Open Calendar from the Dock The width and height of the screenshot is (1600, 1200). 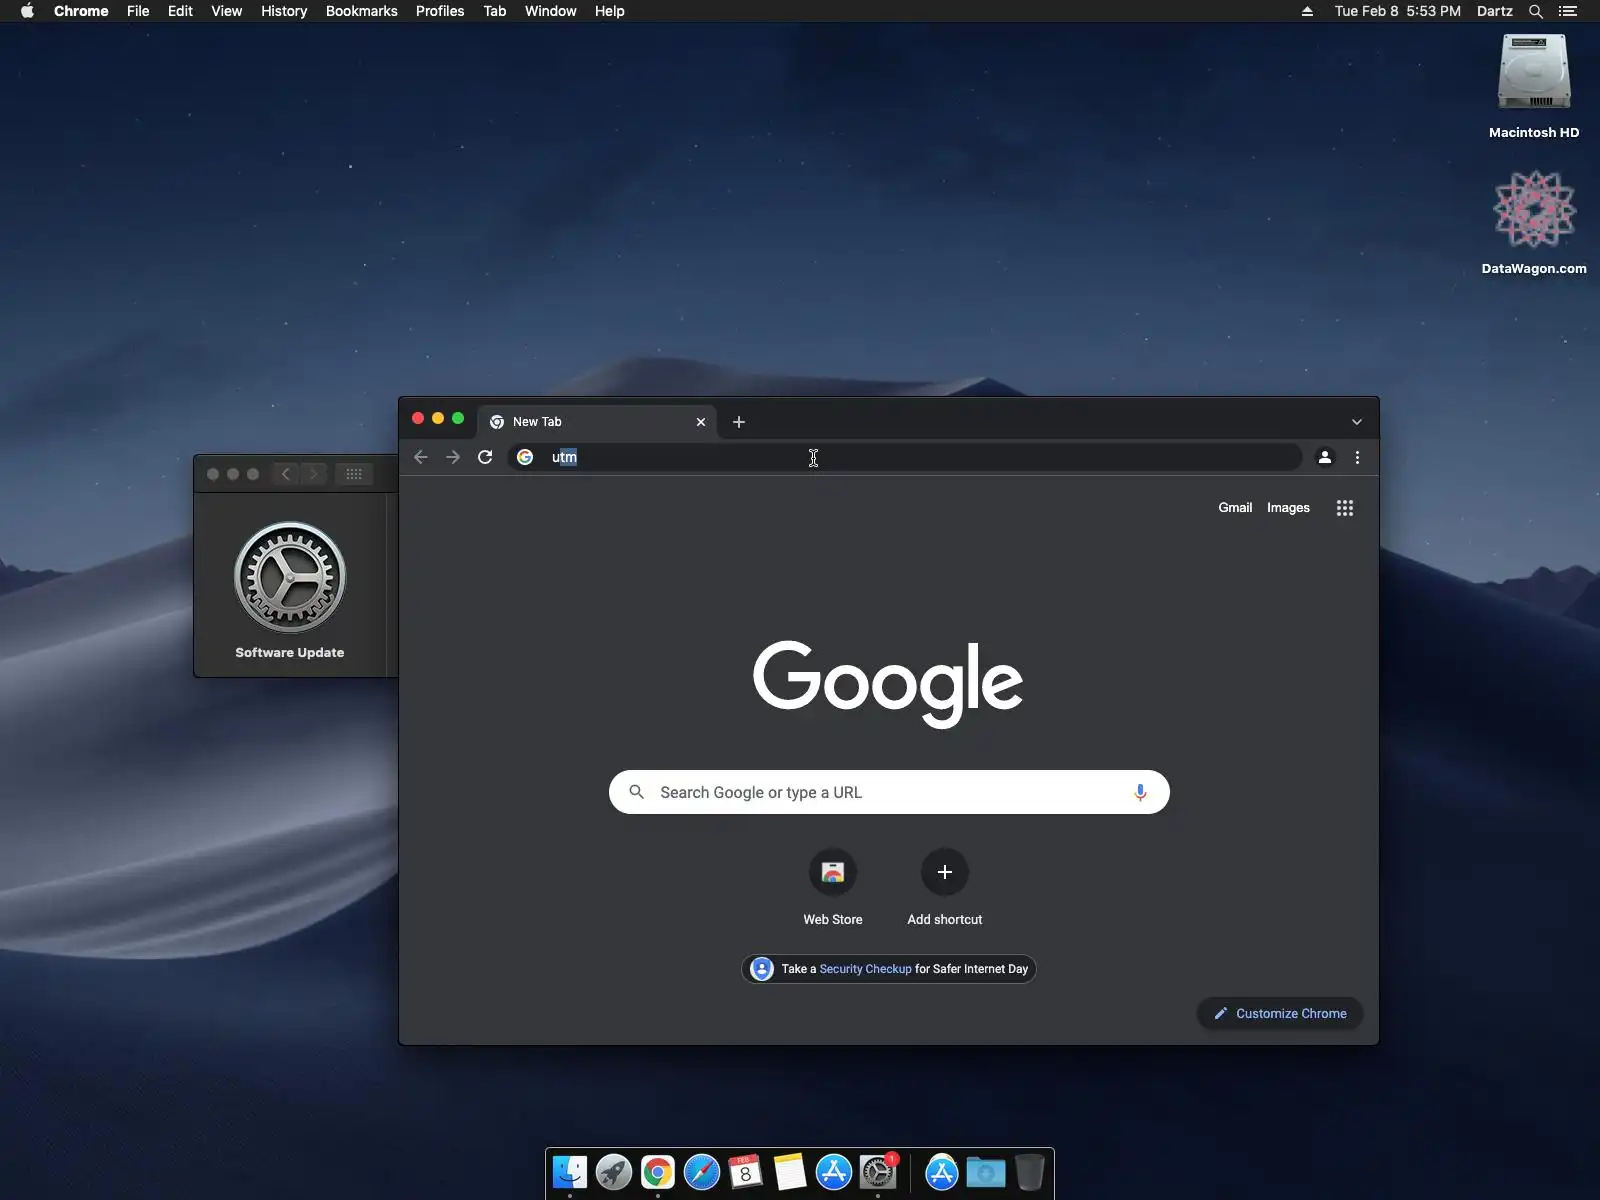coord(746,1172)
